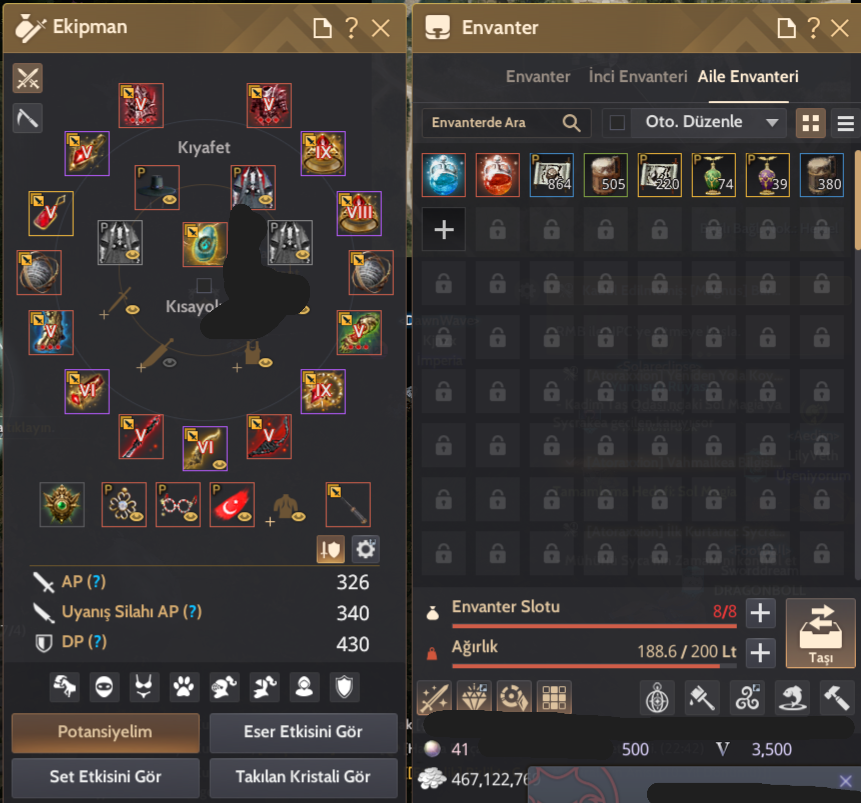Increase Ağırlık limit with plus button
The height and width of the screenshot is (803, 861).
(760, 653)
